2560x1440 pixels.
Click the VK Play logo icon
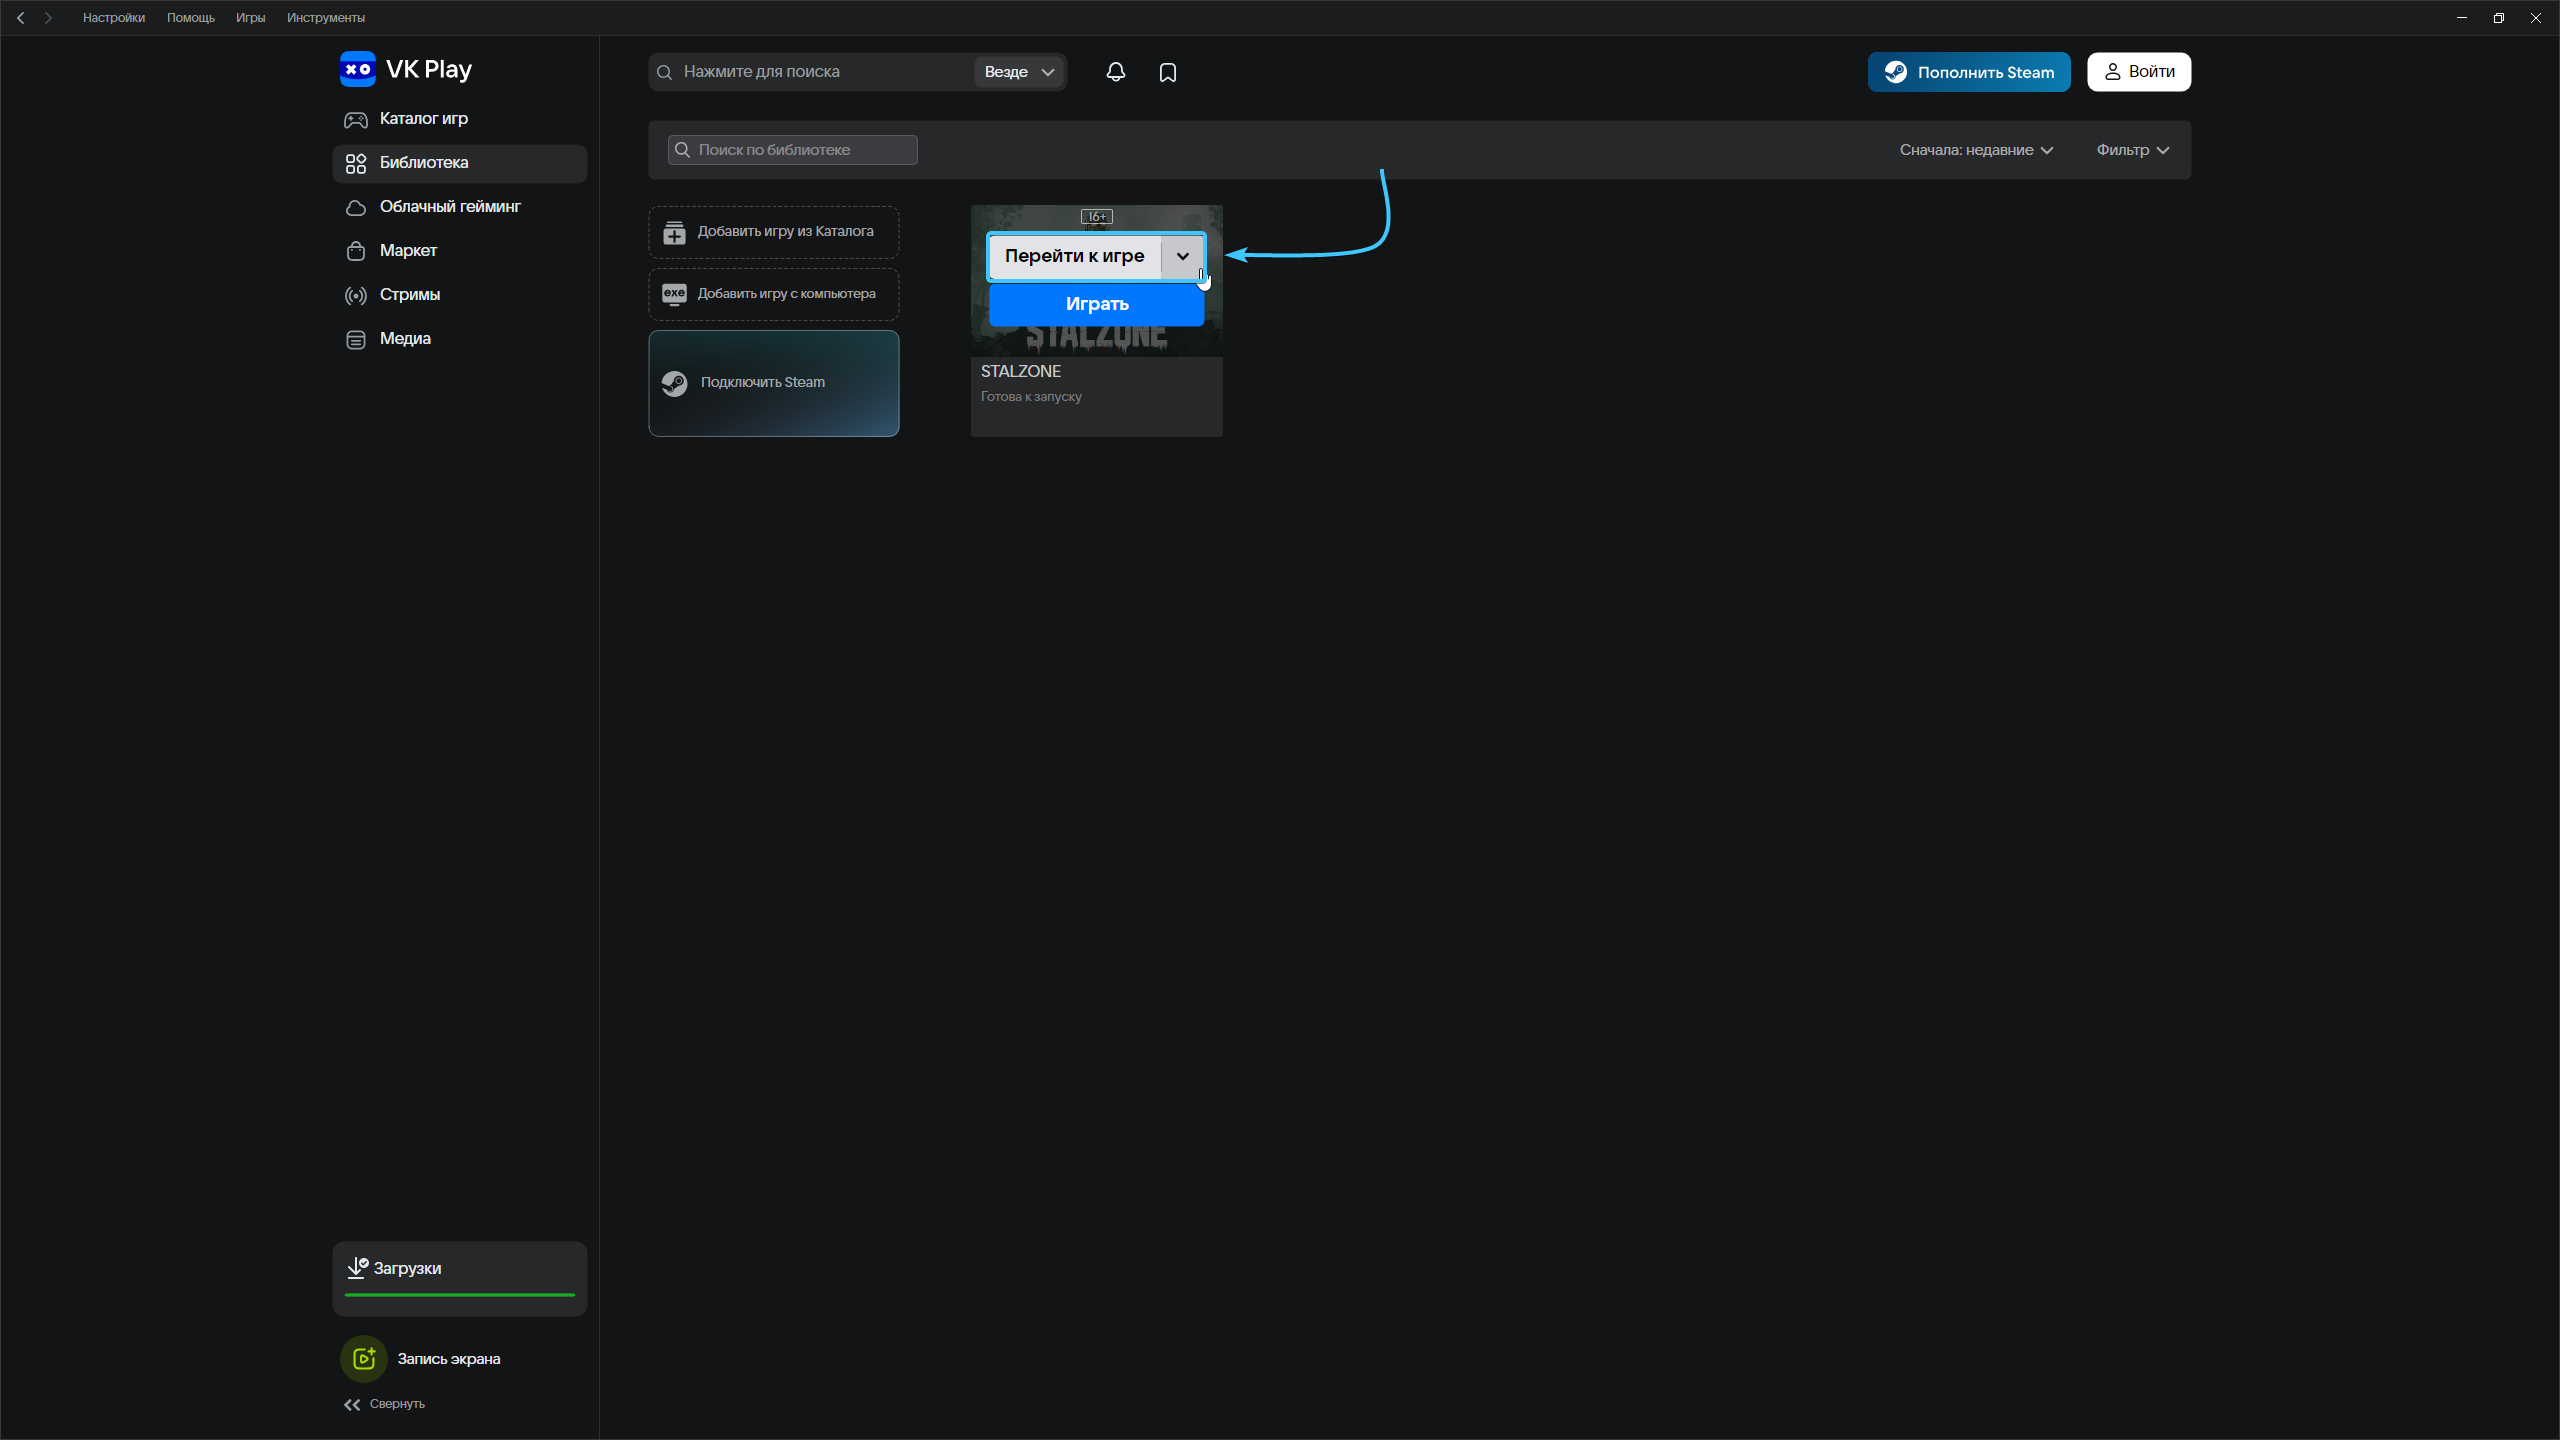(x=357, y=69)
